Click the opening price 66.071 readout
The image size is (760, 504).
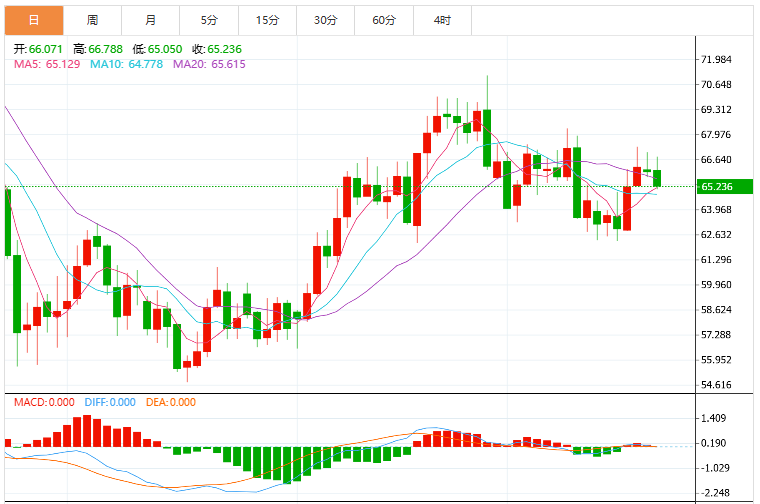pos(38,49)
